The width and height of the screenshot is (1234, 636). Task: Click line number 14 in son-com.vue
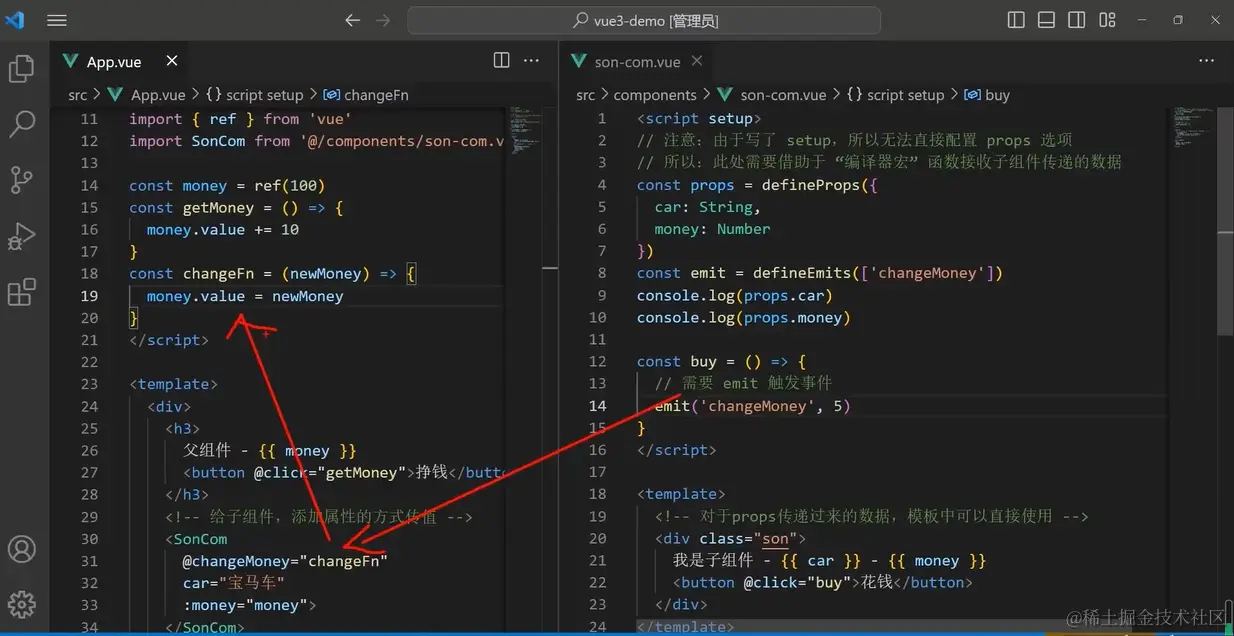(x=598, y=406)
